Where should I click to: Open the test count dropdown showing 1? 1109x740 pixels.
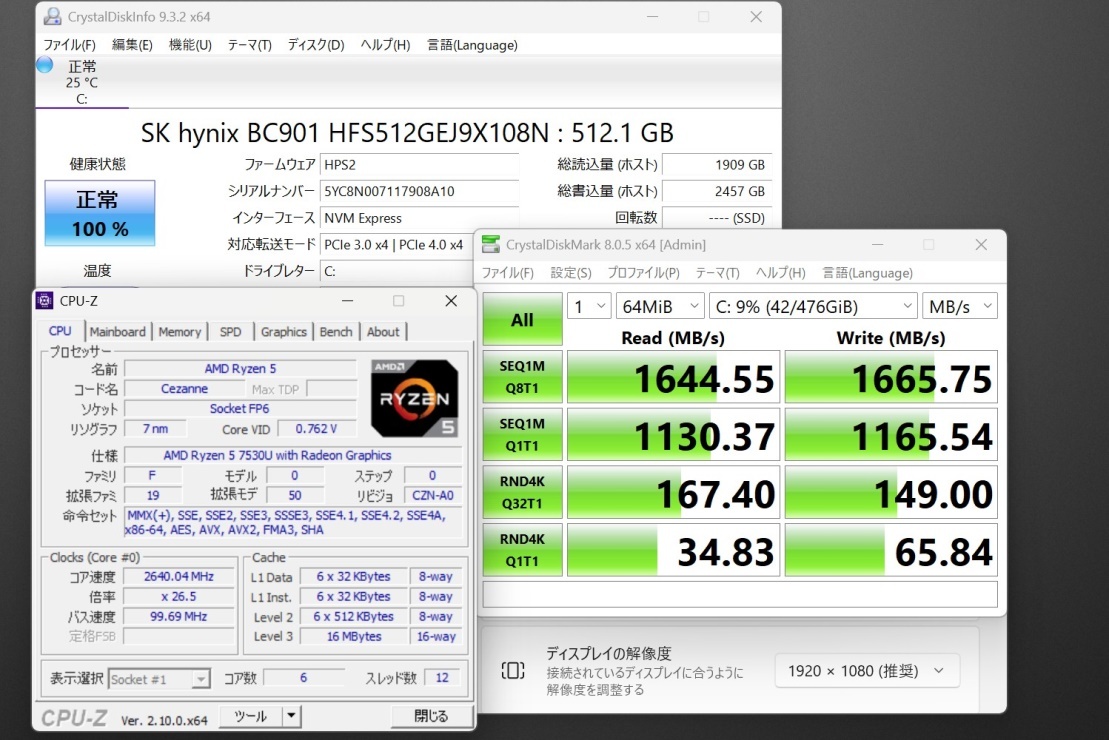[588, 306]
